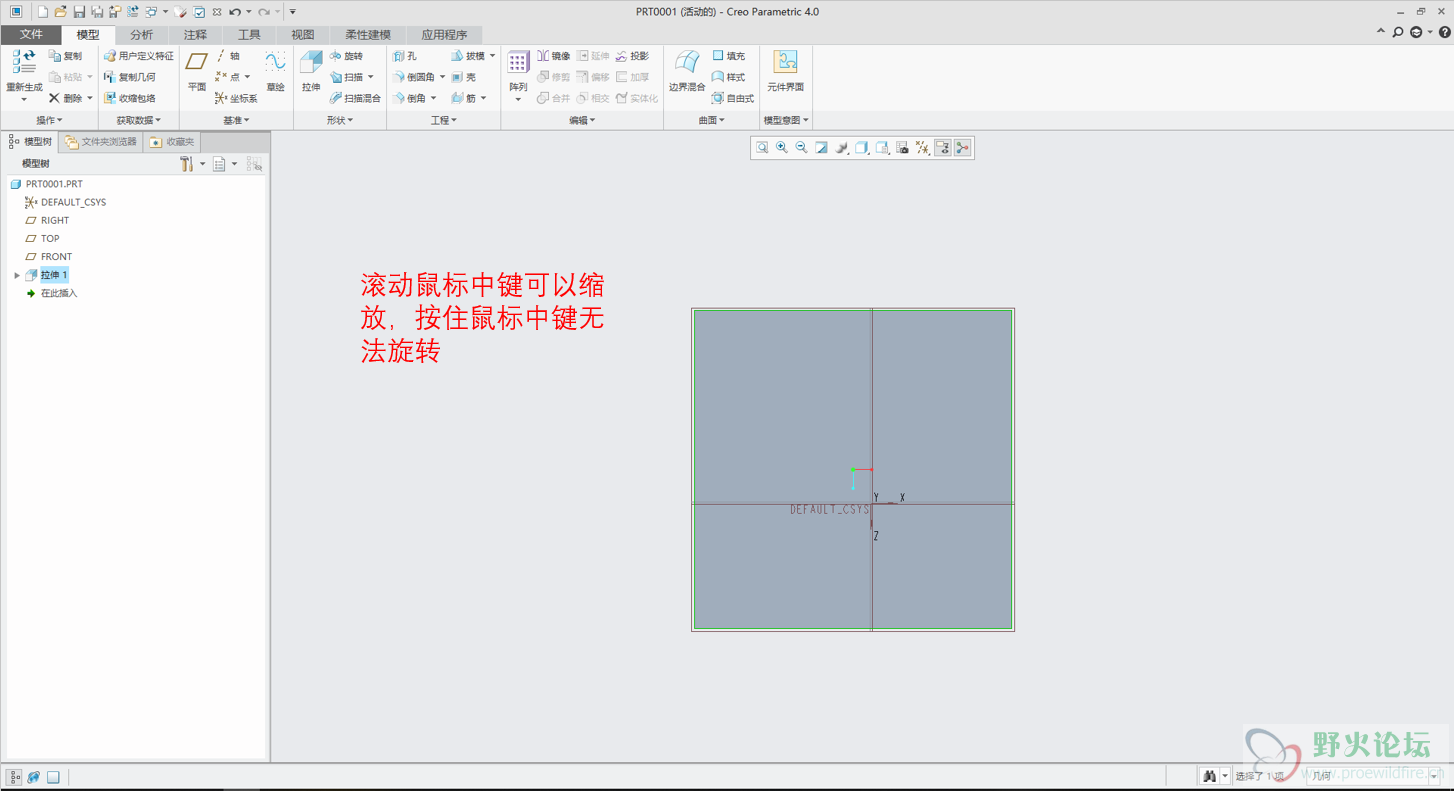The image size is (1454, 791).
Task: Start a 草绘 (Sketch)
Action: pyautogui.click(x=275, y=72)
